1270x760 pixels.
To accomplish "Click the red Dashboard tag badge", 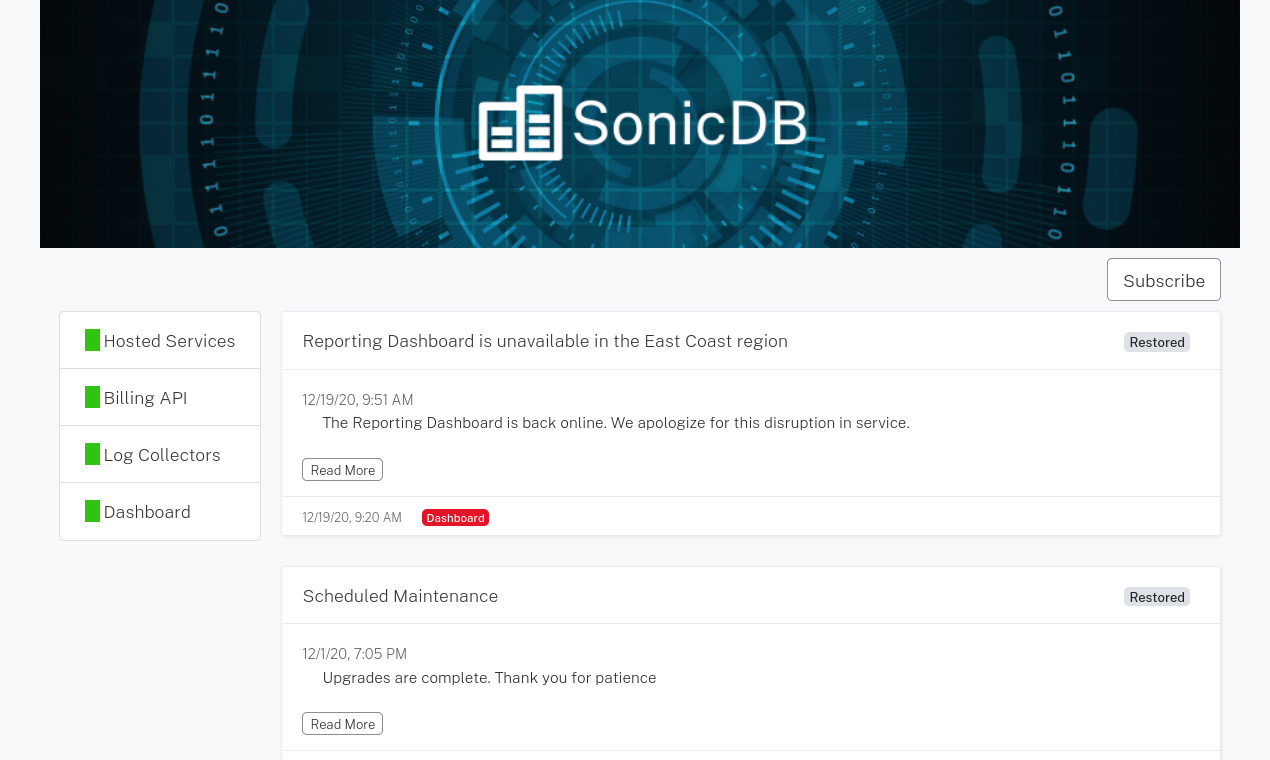I will point(455,517).
